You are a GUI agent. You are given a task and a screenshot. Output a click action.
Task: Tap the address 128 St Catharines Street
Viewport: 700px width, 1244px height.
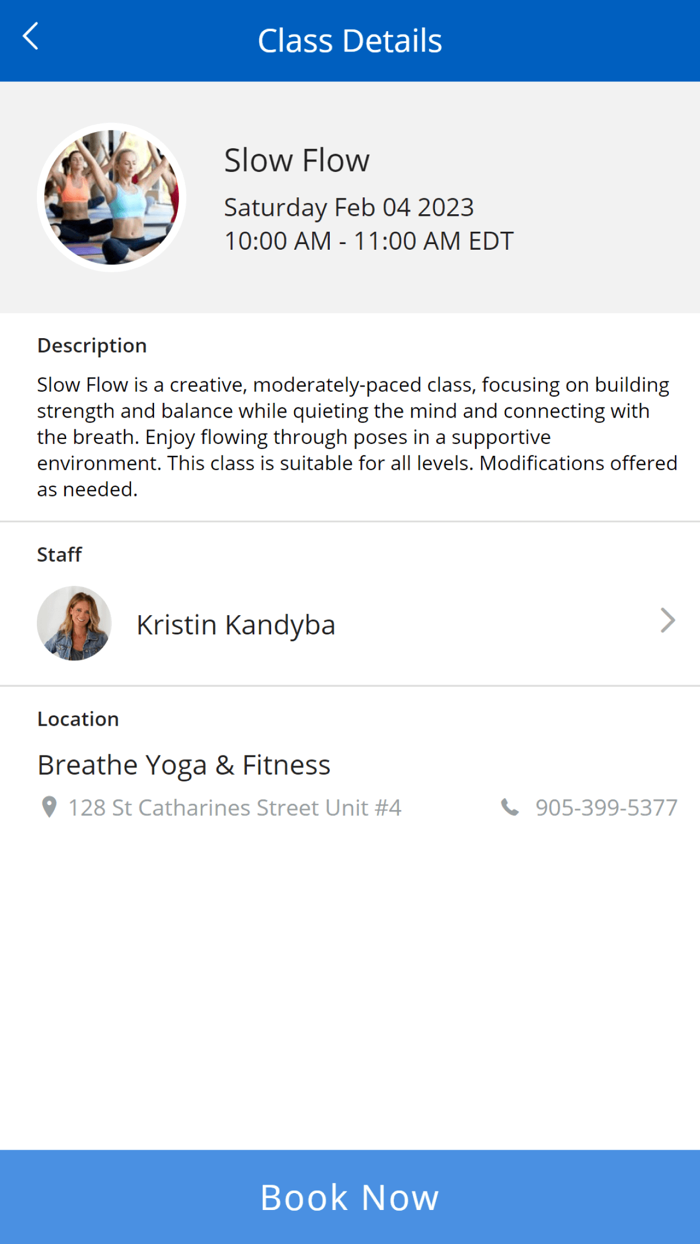click(235, 807)
